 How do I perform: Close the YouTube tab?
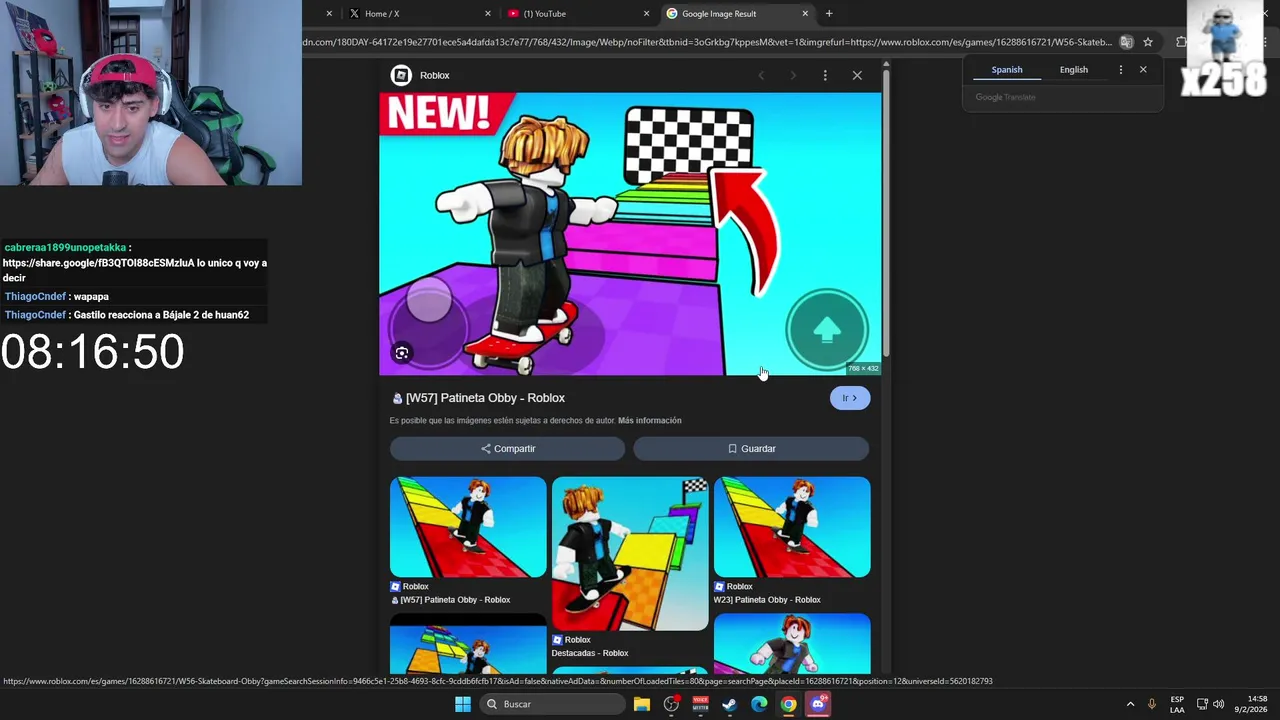click(646, 13)
